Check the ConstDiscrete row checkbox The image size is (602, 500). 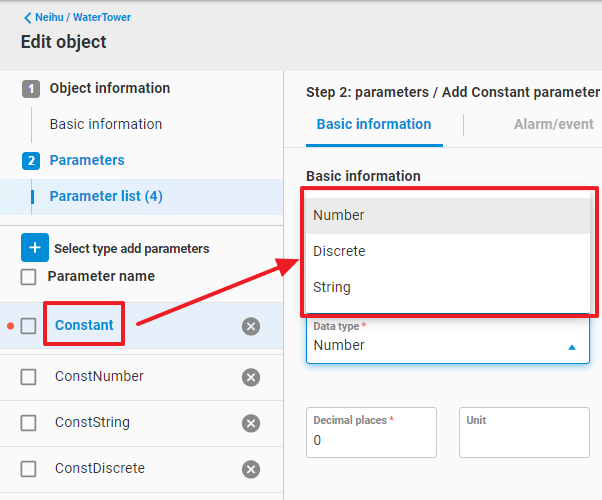(x=29, y=469)
